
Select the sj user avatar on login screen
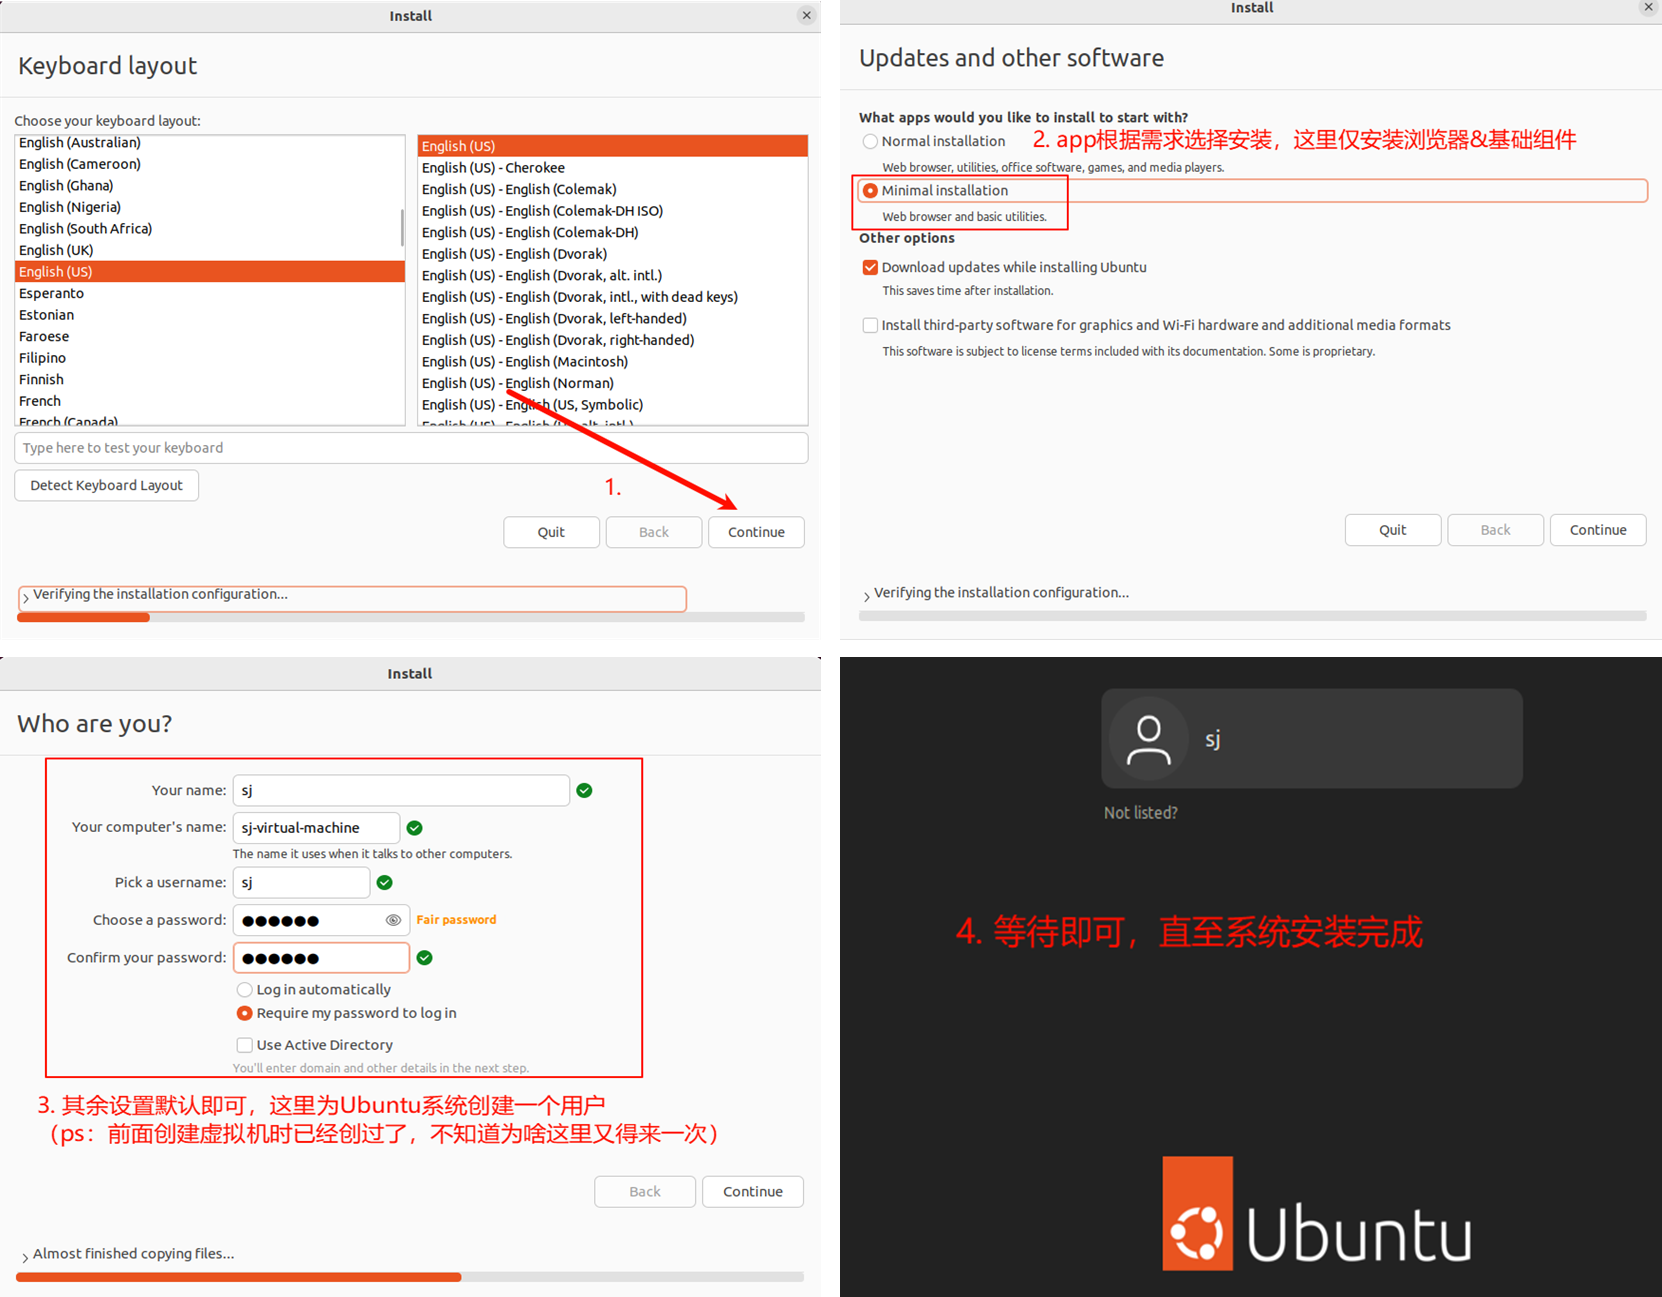1149,739
